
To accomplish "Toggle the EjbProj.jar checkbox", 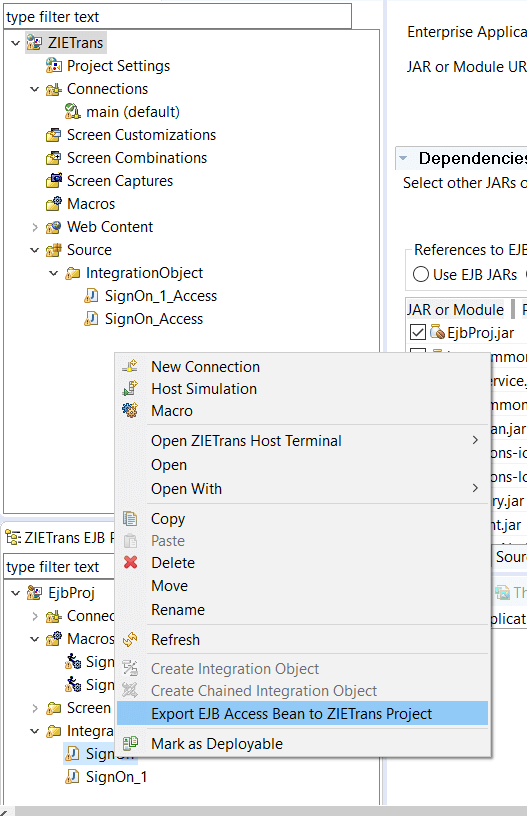I will pyautogui.click(x=418, y=332).
